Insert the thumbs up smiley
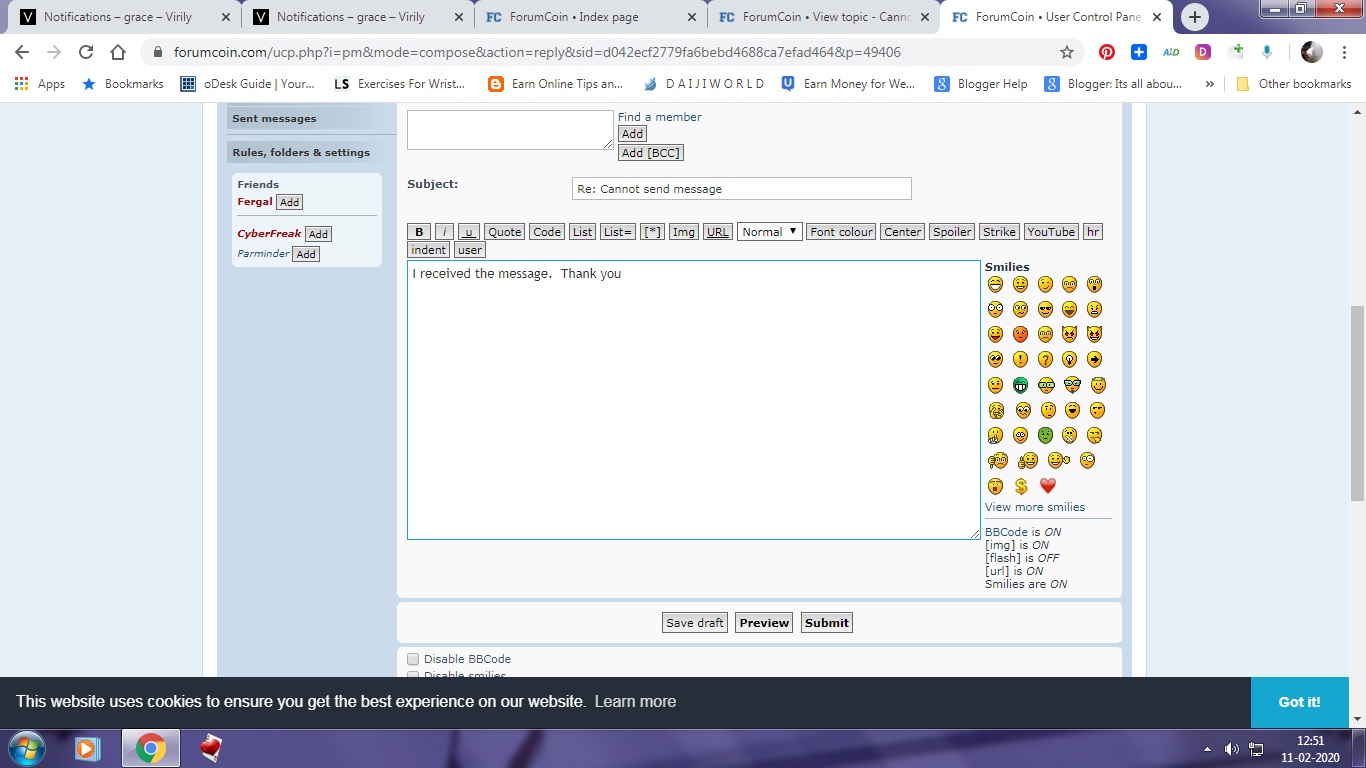 coord(1028,460)
